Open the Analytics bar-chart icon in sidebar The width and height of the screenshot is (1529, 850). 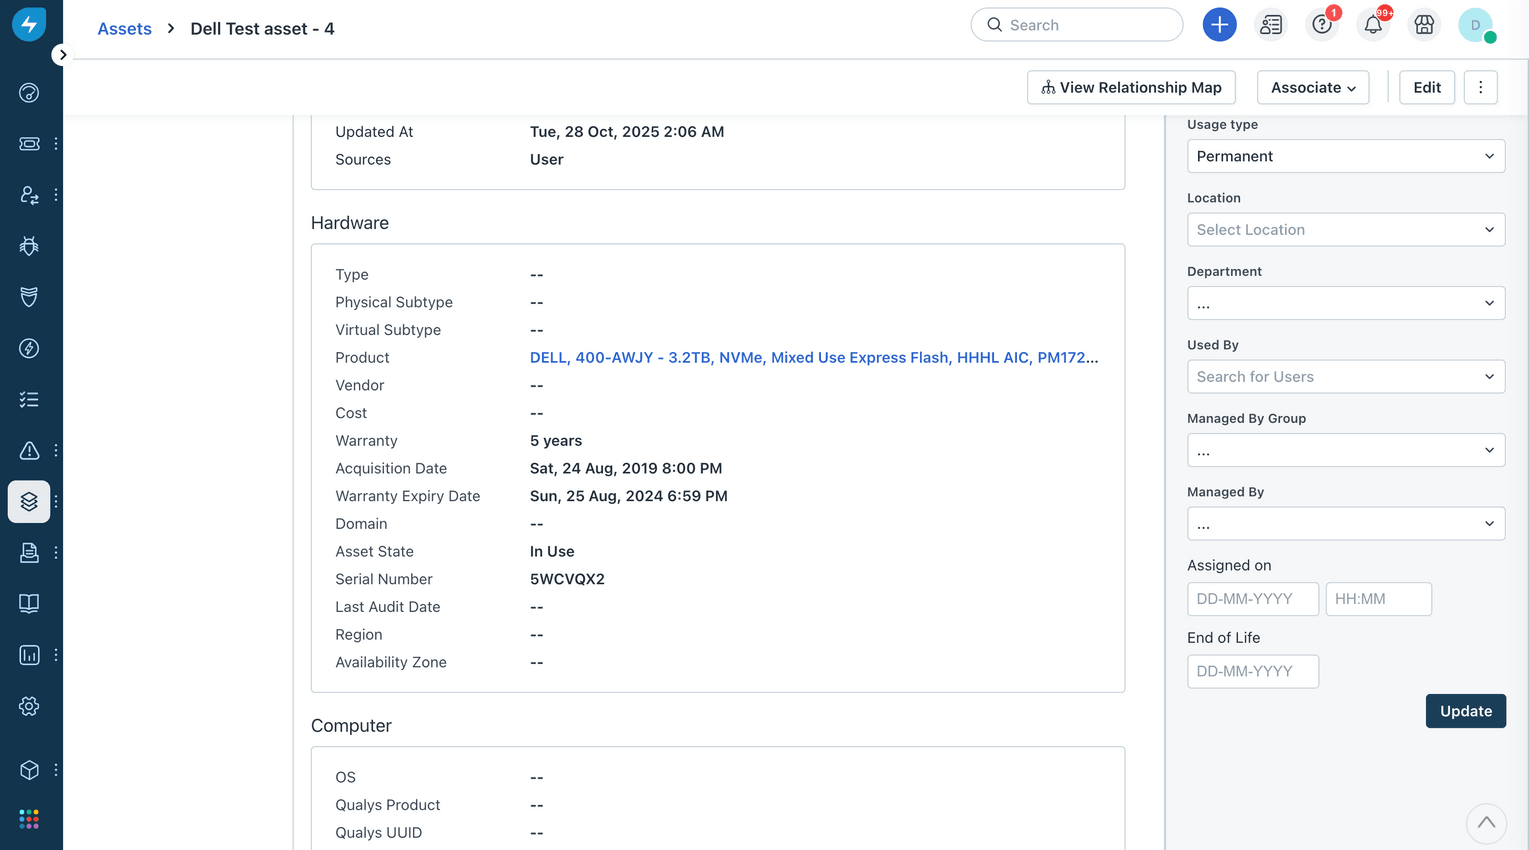click(x=29, y=654)
